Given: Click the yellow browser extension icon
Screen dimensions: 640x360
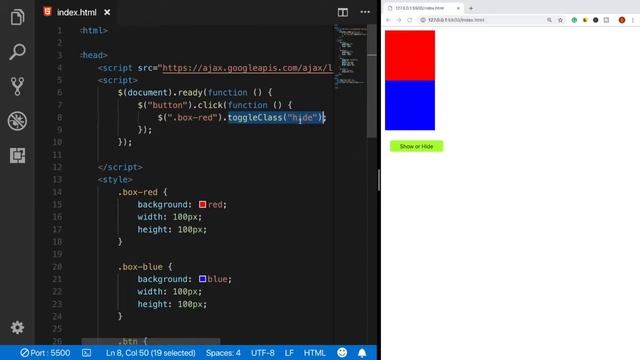Looking at the screenshot, I should [585, 20].
